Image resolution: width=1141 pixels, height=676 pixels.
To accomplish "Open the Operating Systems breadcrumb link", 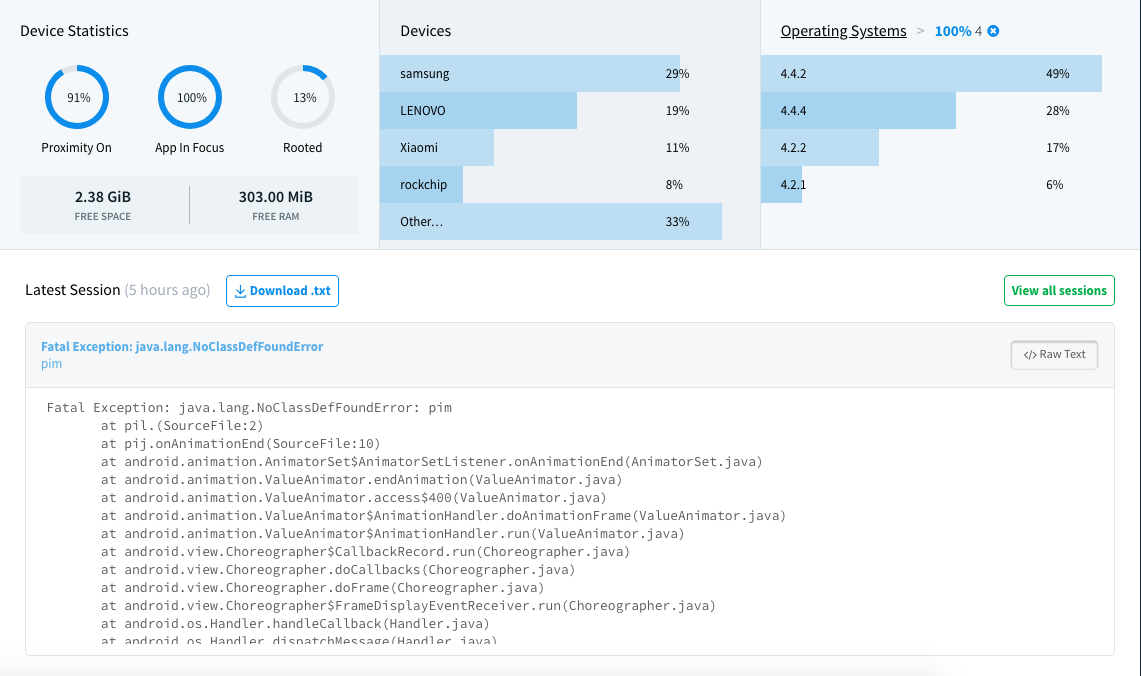I will pyautogui.click(x=843, y=31).
